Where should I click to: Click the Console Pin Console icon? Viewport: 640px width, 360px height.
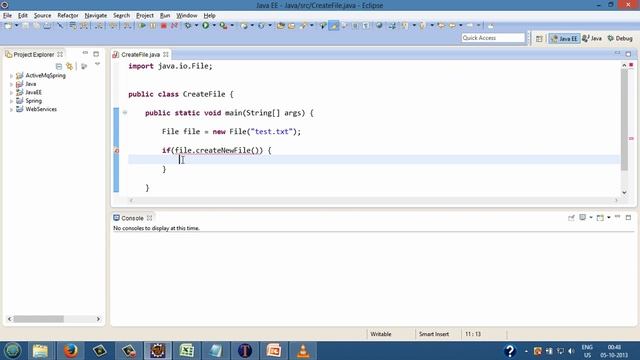click(x=571, y=218)
